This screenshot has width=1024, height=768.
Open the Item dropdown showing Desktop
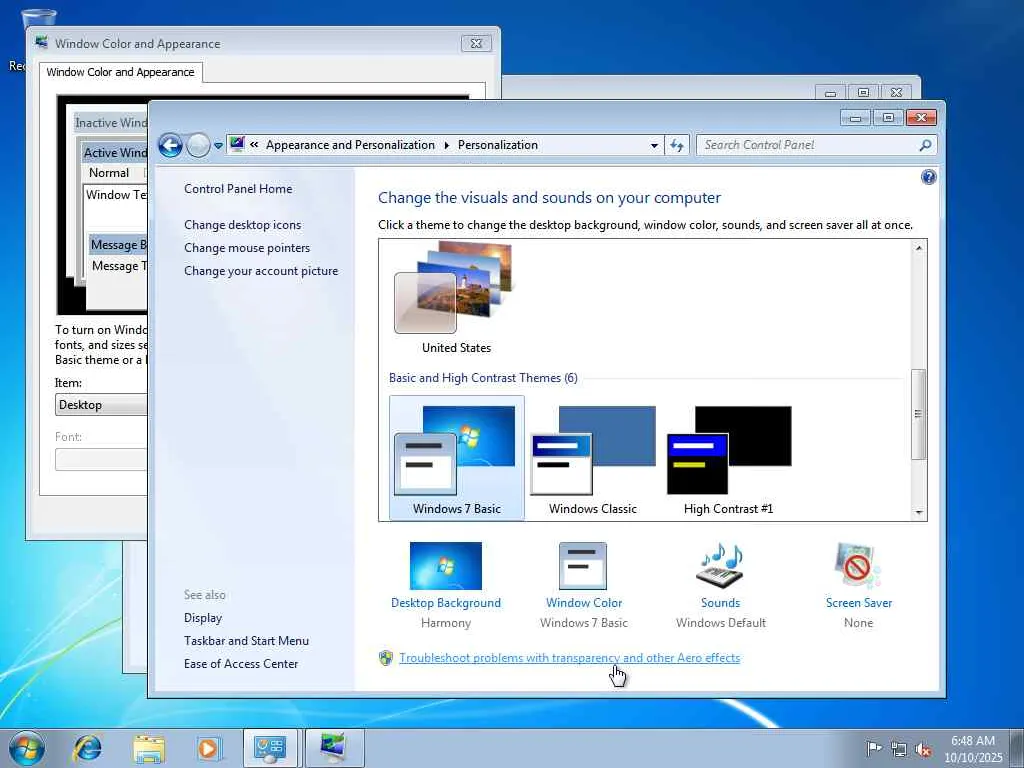pos(101,405)
